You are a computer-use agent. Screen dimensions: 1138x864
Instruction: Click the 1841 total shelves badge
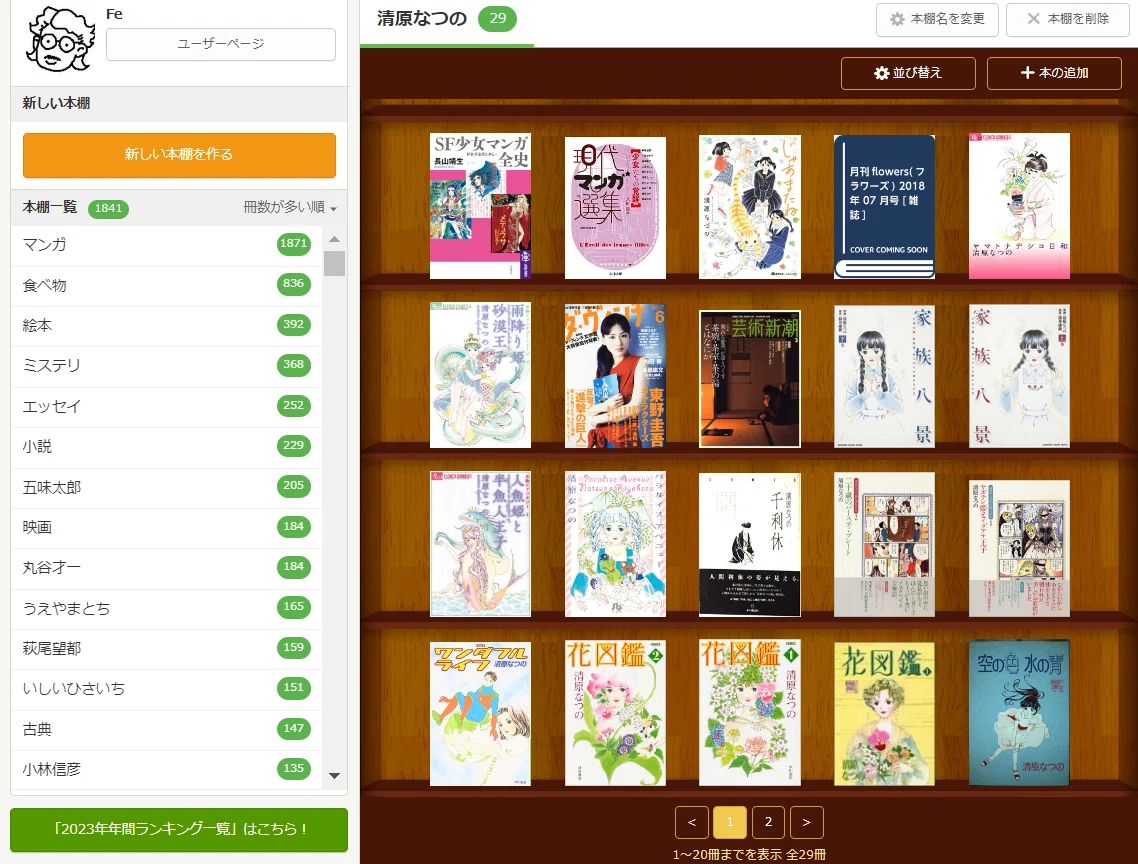[108, 208]
